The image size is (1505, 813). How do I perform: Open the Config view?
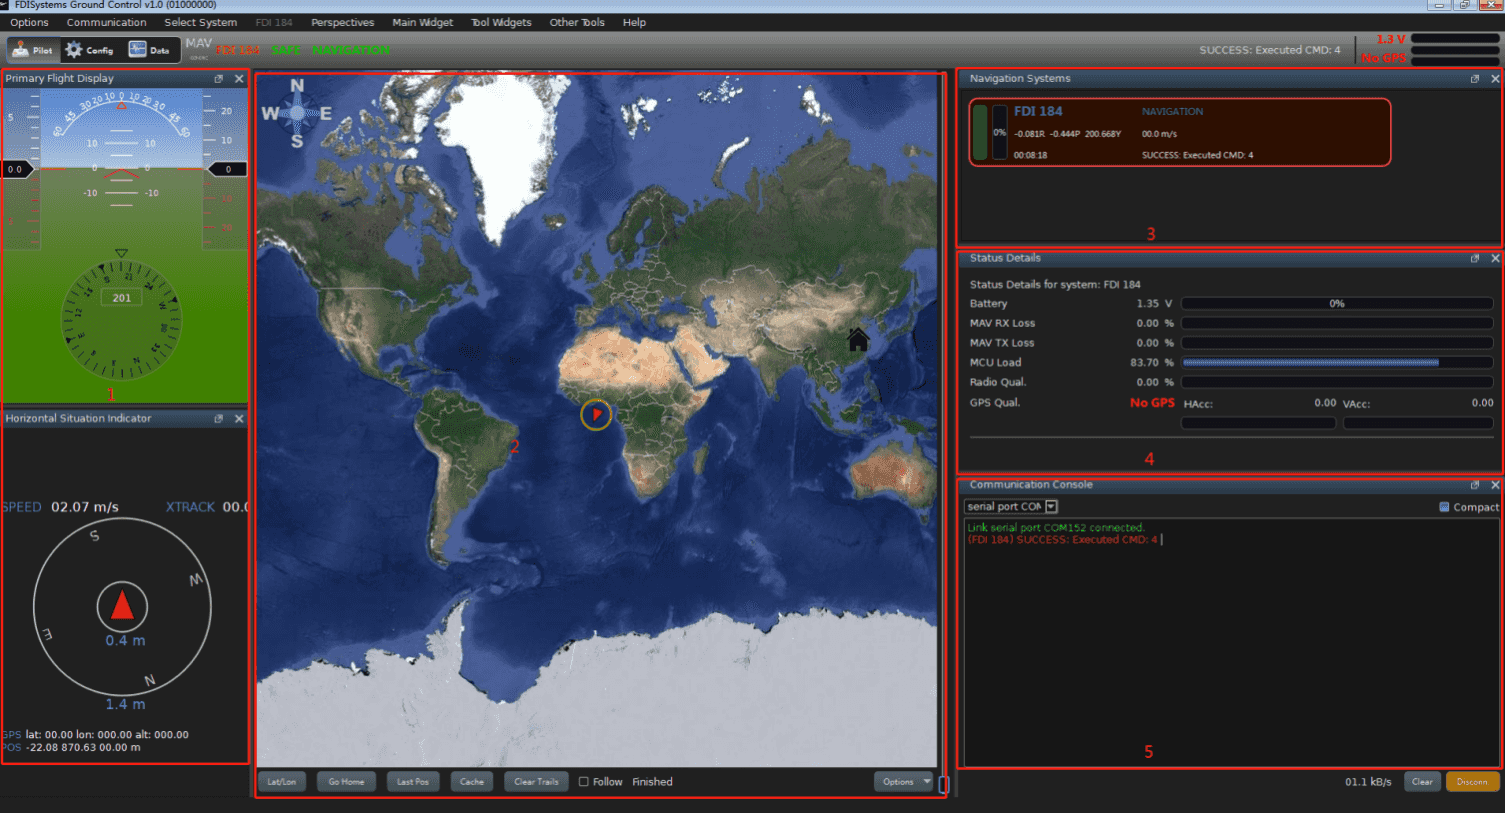89,50
